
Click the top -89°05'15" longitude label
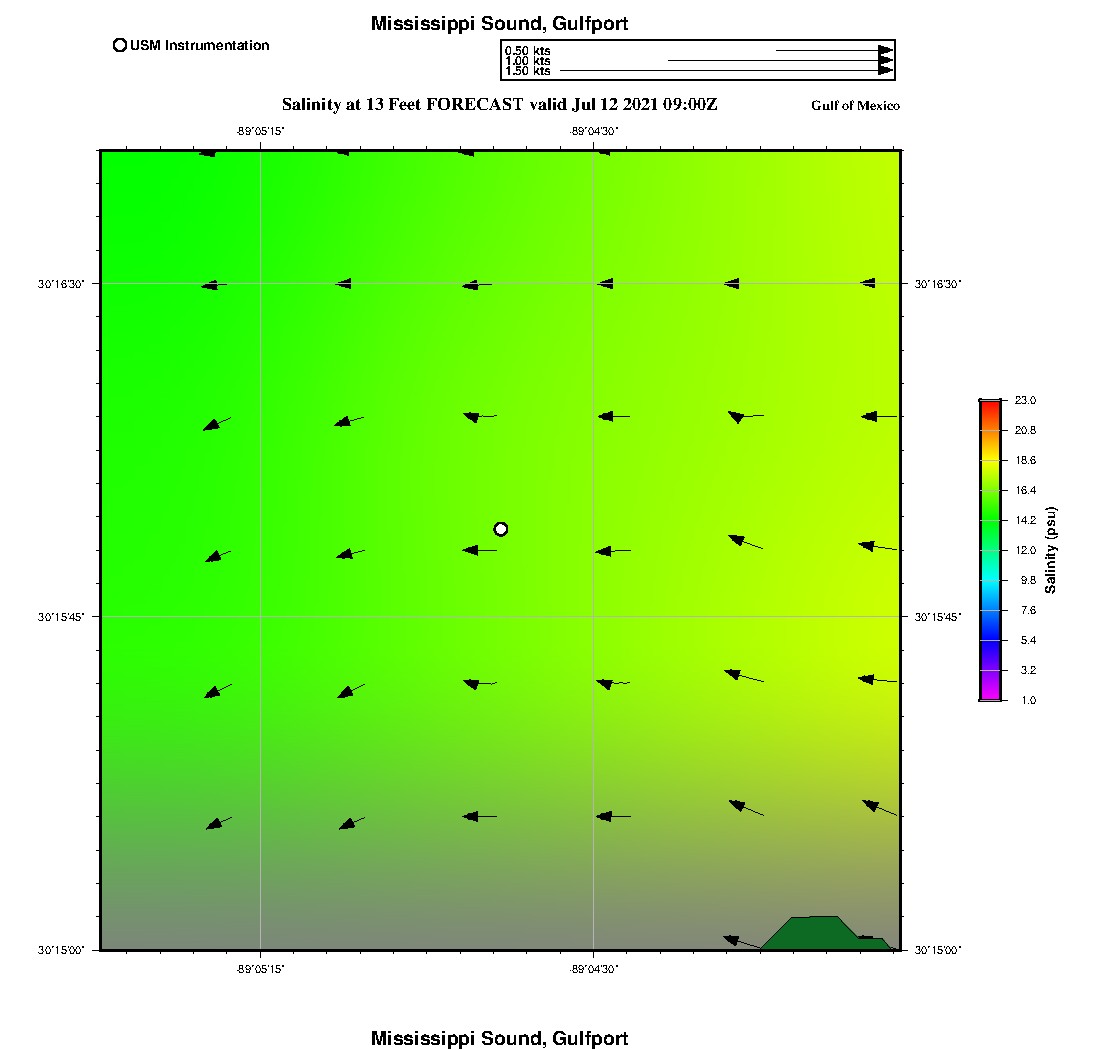261,131
